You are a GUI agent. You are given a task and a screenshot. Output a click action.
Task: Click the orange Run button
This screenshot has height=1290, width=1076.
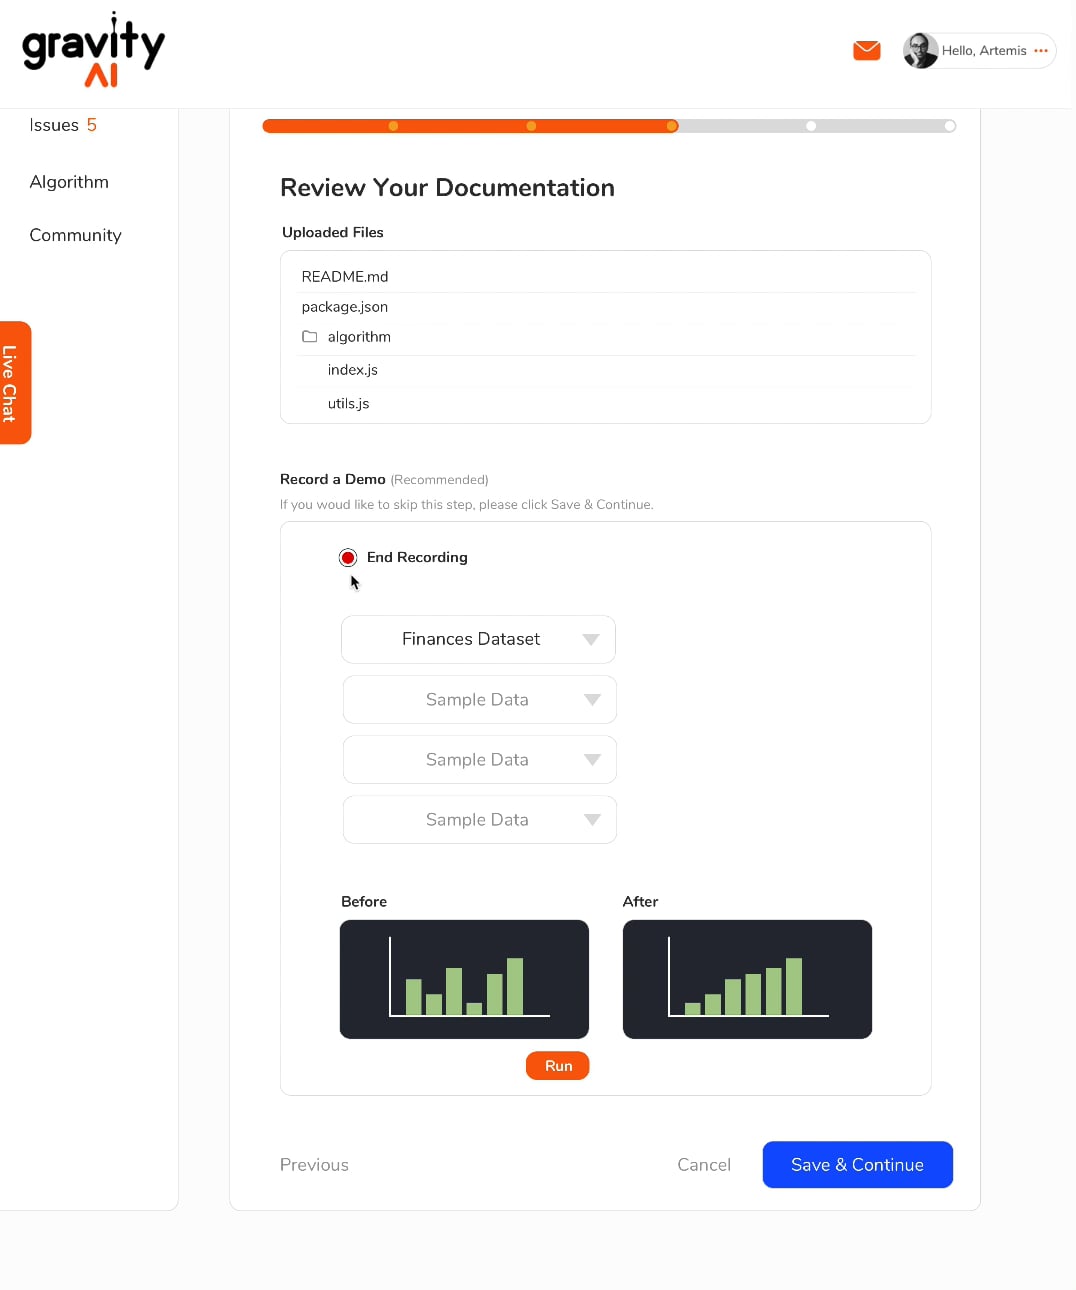(x=558, y=1066)
